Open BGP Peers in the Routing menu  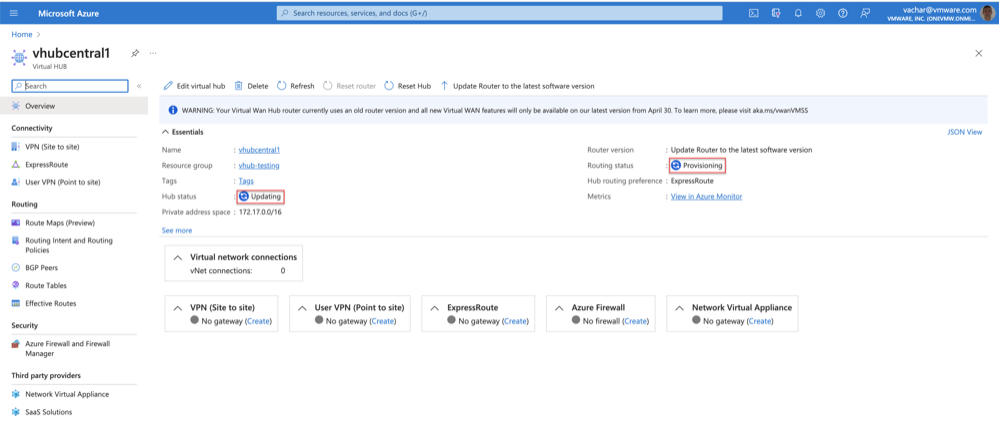(43, 267)
